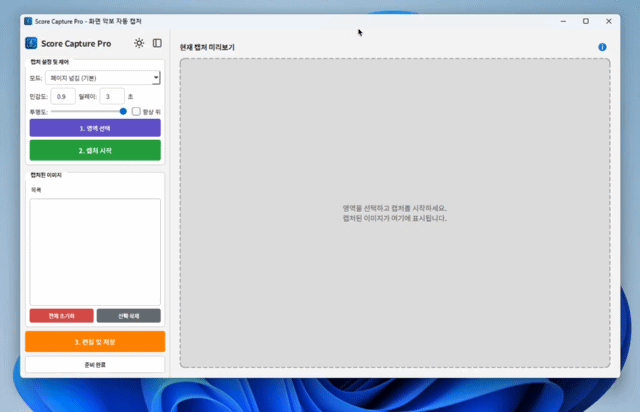Click the blue info icon

coord(602,47)
